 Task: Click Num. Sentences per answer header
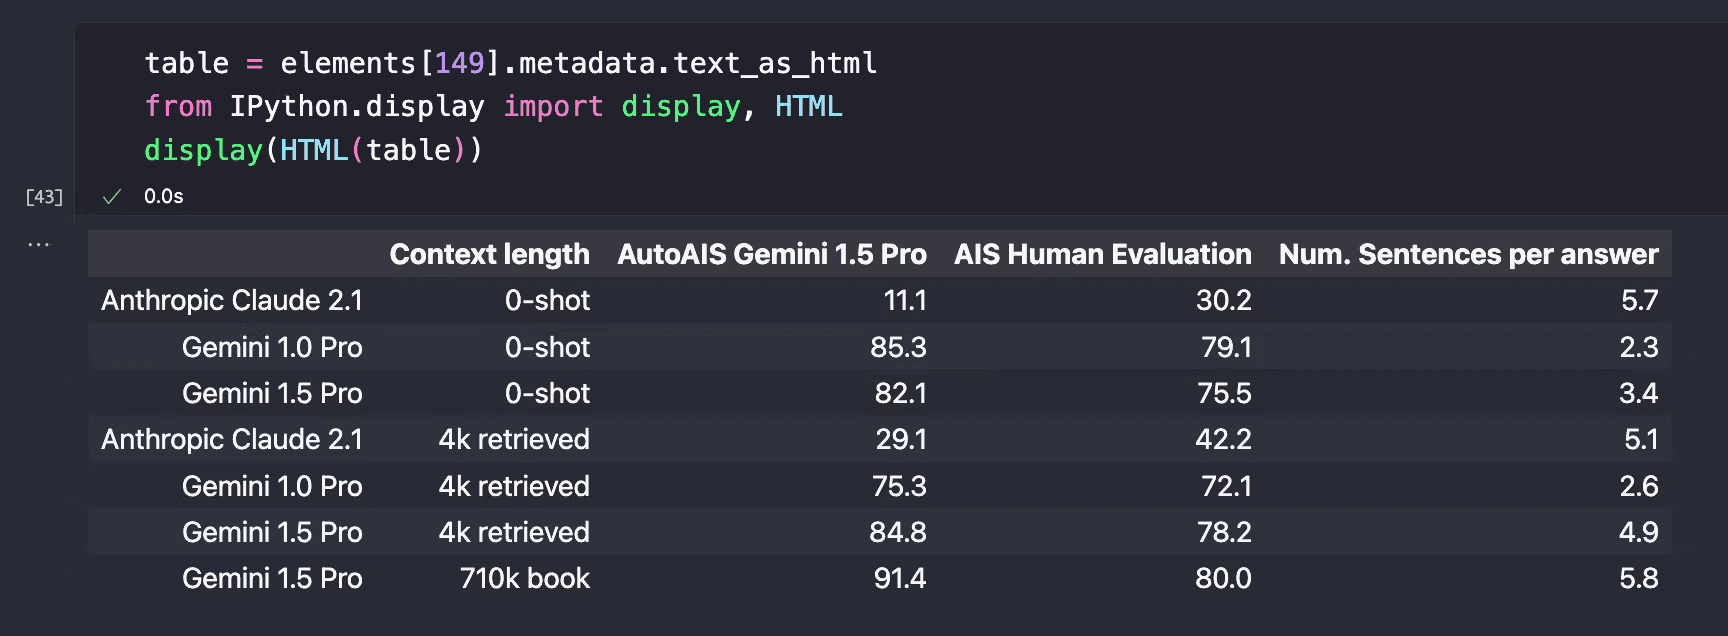click(x=1468, y=254)
